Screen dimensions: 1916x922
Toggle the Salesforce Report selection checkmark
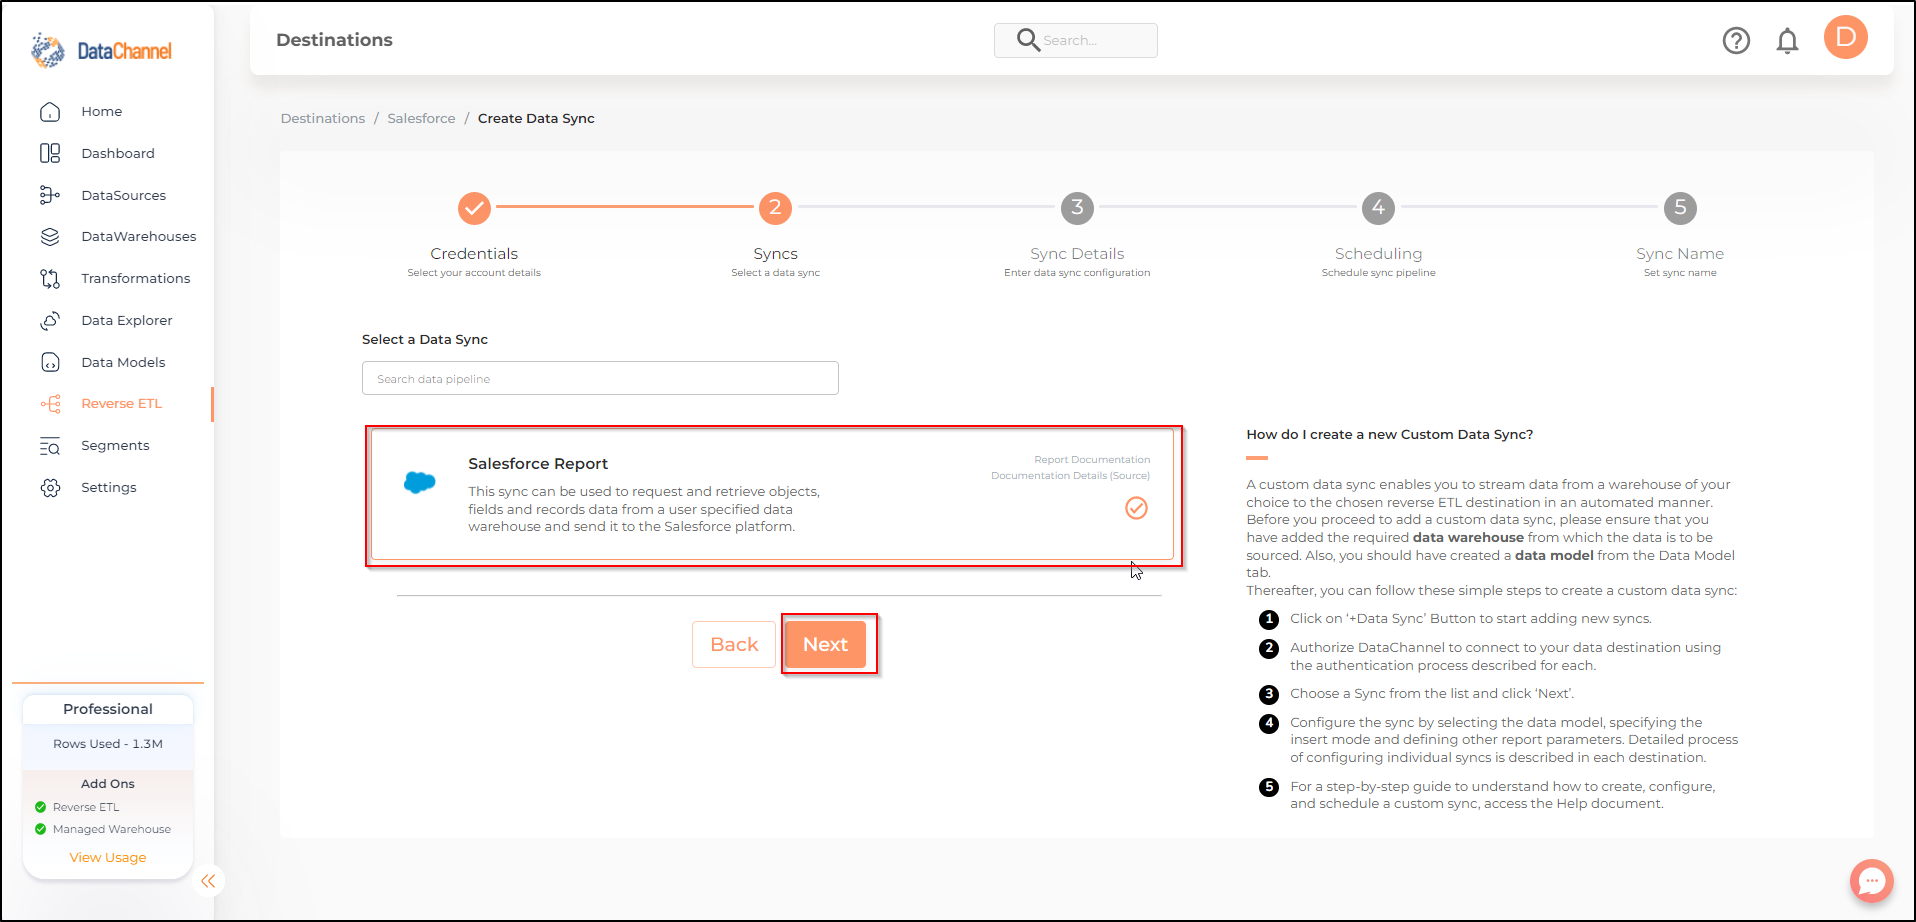[x=1136, y=508]
